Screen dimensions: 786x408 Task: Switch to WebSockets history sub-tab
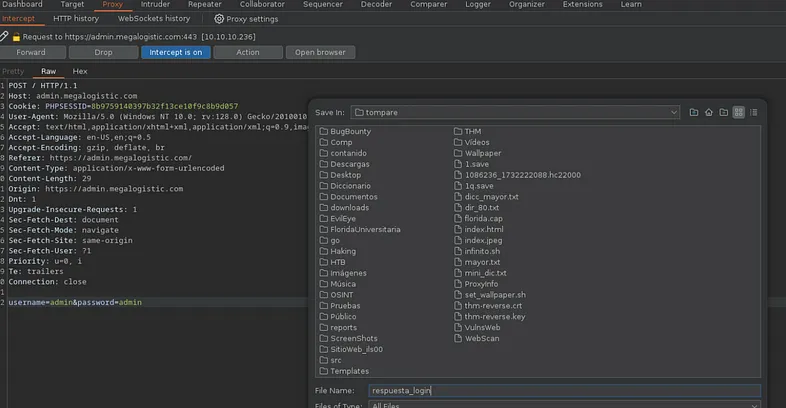(x=154, y=19)
